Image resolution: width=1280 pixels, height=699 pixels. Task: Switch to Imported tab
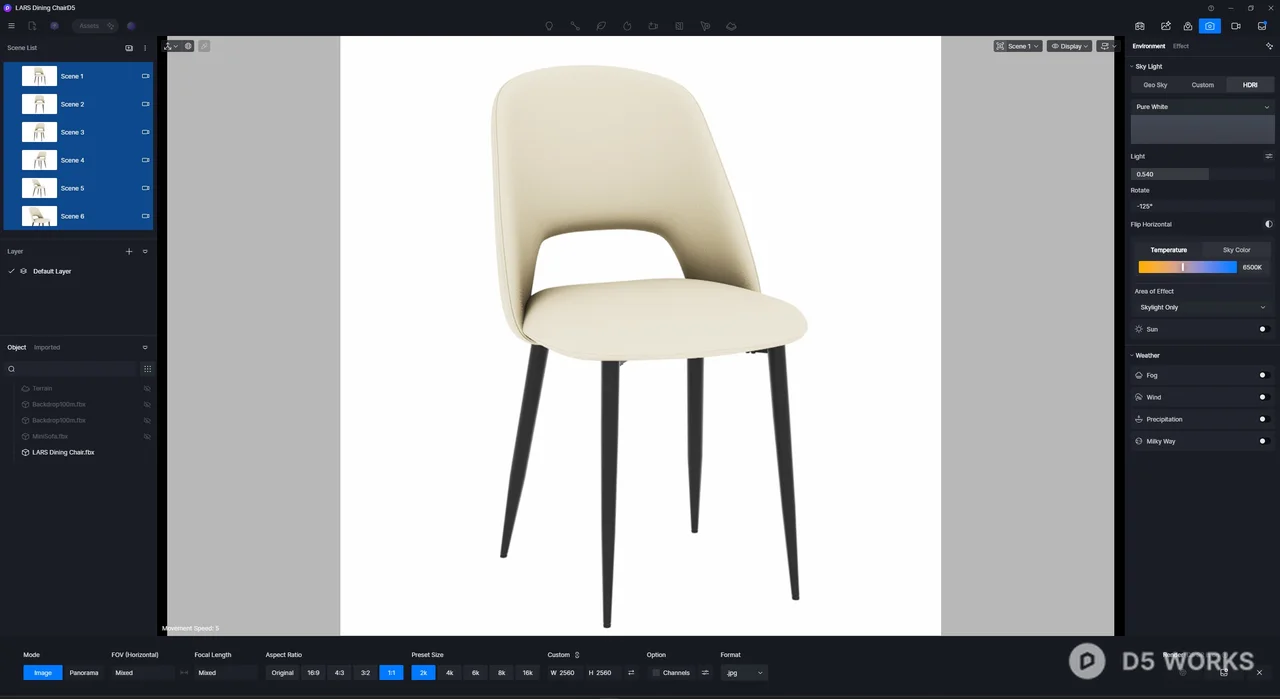(x=47, y=347)
